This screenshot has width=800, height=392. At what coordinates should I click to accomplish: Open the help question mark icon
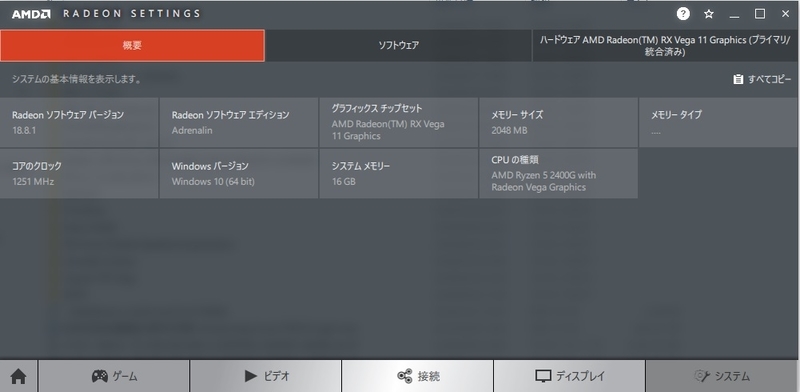pos(683,14)
